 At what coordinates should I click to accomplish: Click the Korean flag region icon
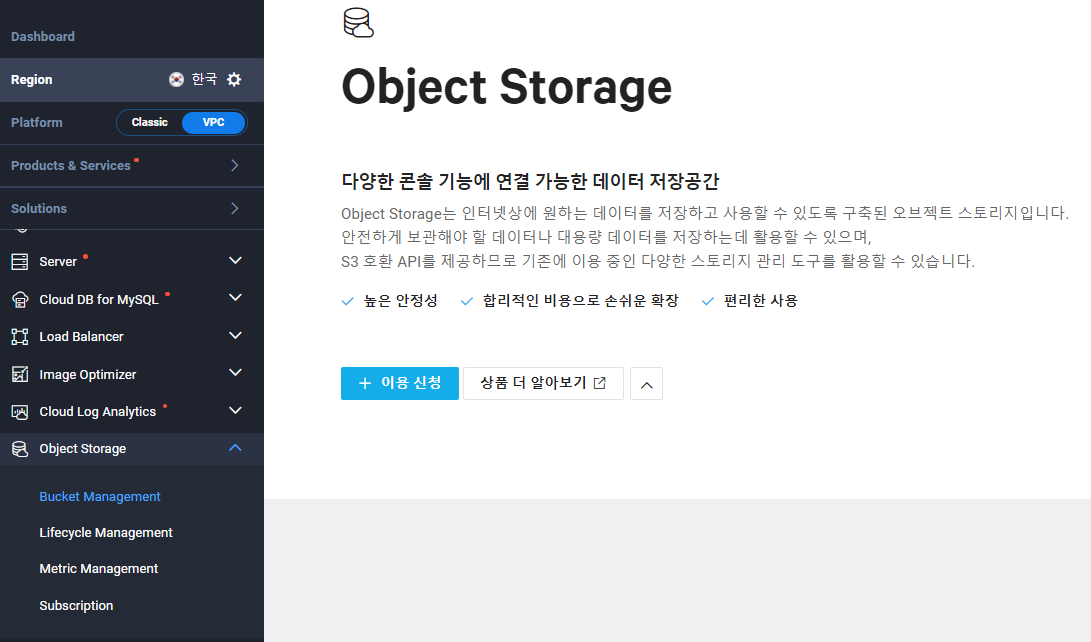click(176, 79)
